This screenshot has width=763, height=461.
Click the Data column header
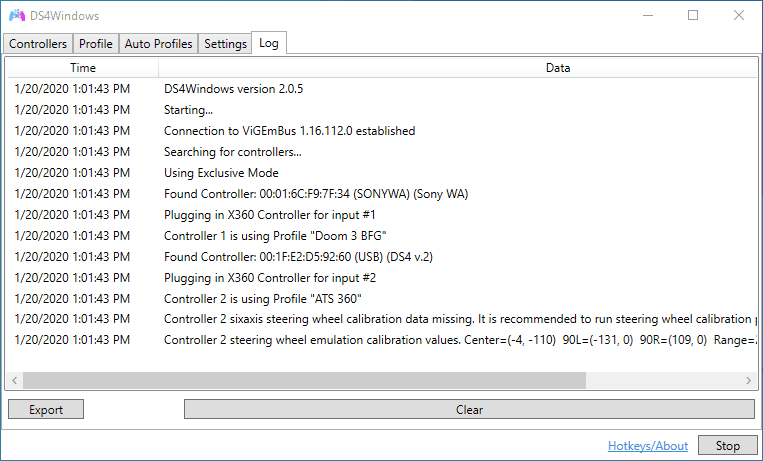pos(558,68)
